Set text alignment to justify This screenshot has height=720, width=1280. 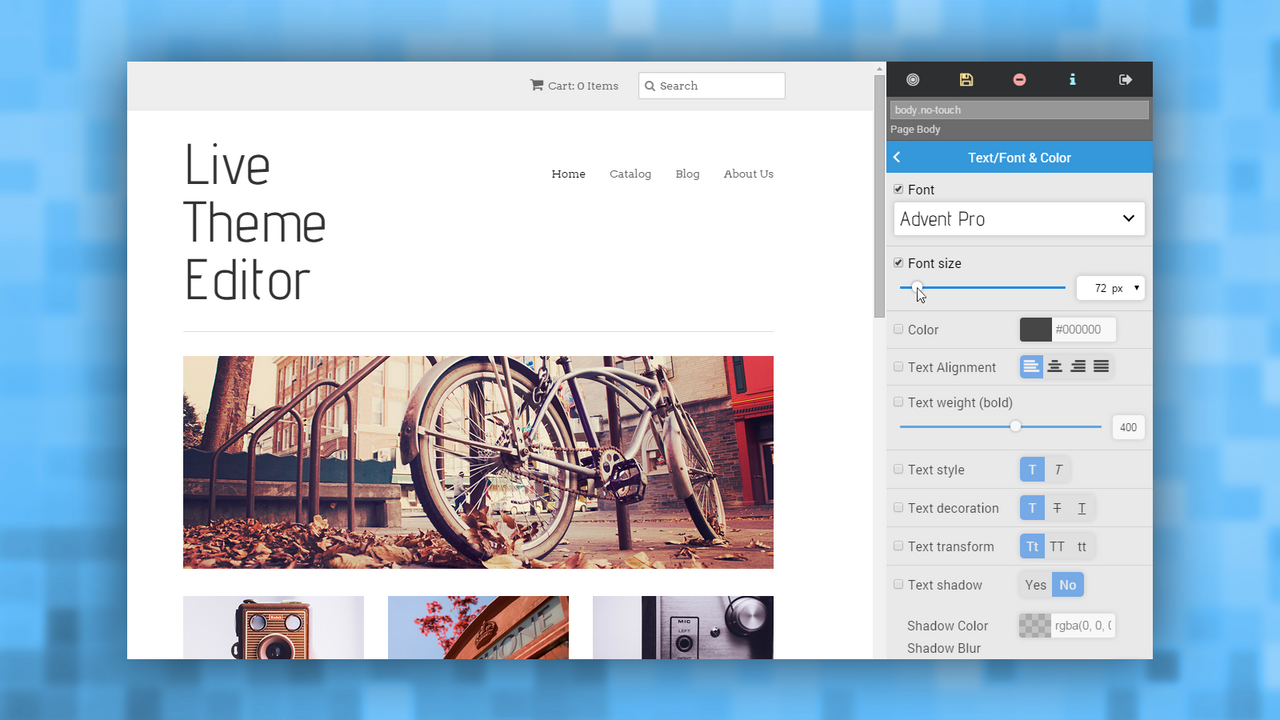point(1101,367)
